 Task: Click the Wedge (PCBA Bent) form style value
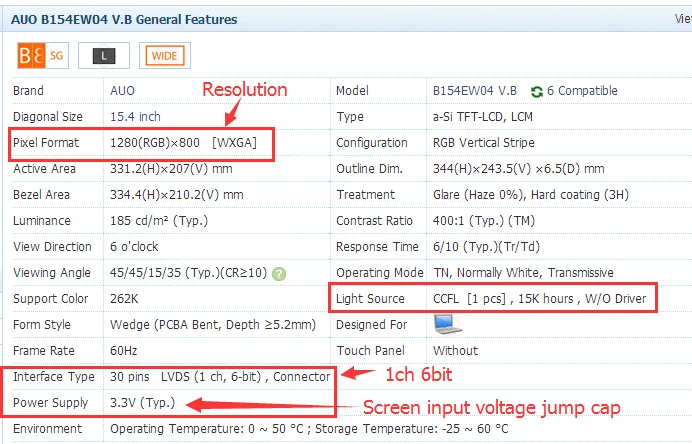click(x=213, y=325)
